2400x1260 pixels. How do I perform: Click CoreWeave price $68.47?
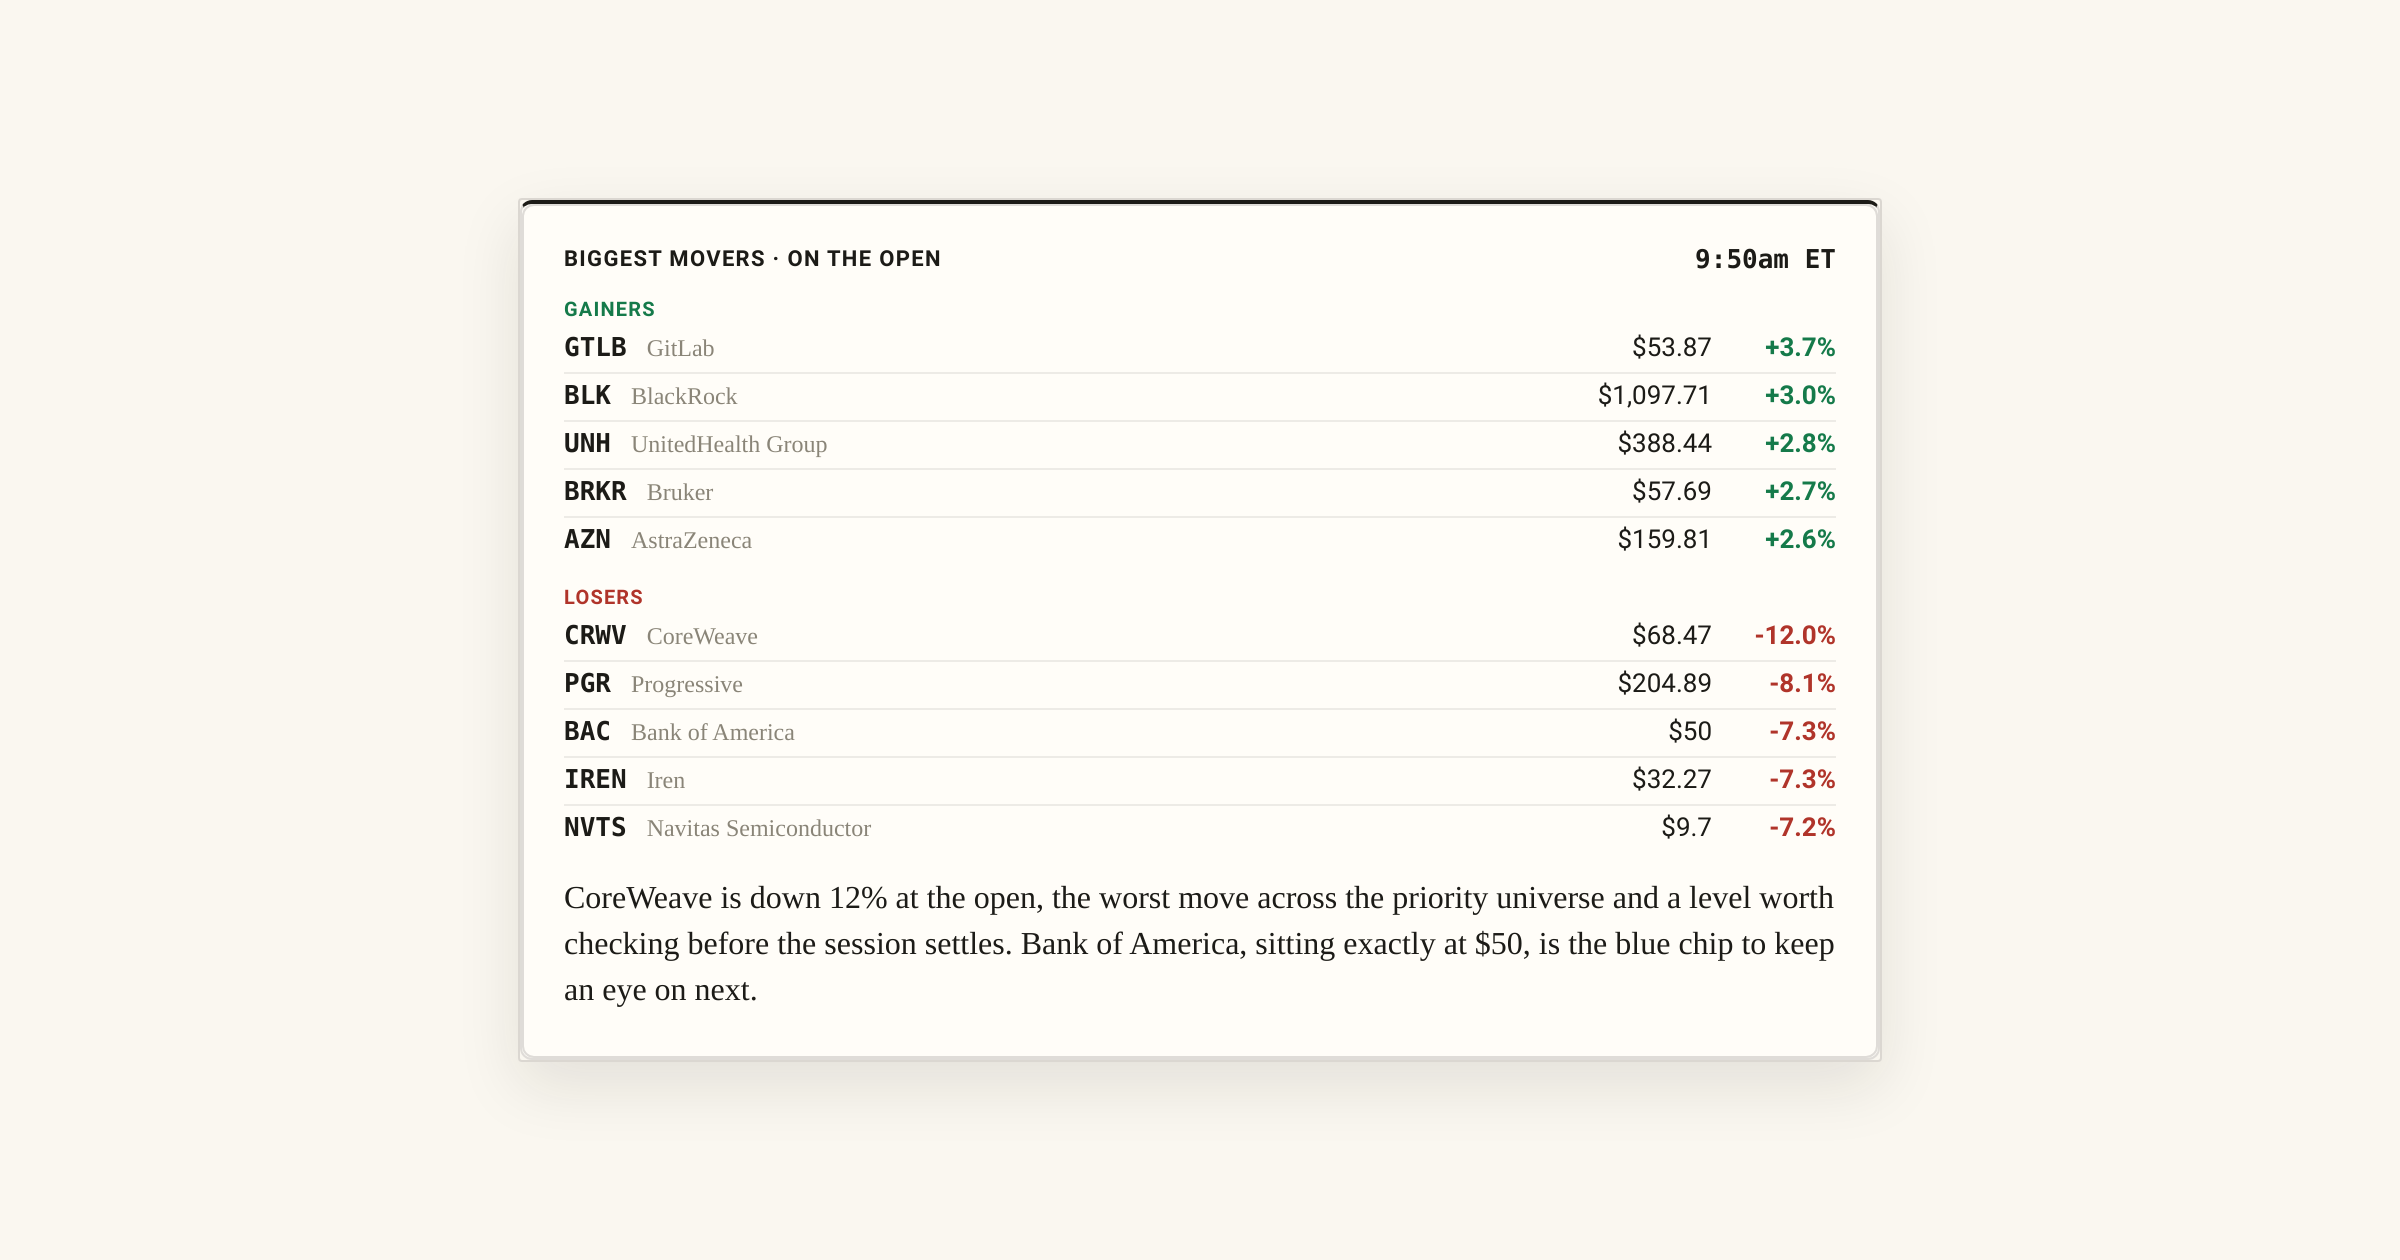tap(1671, 635)
